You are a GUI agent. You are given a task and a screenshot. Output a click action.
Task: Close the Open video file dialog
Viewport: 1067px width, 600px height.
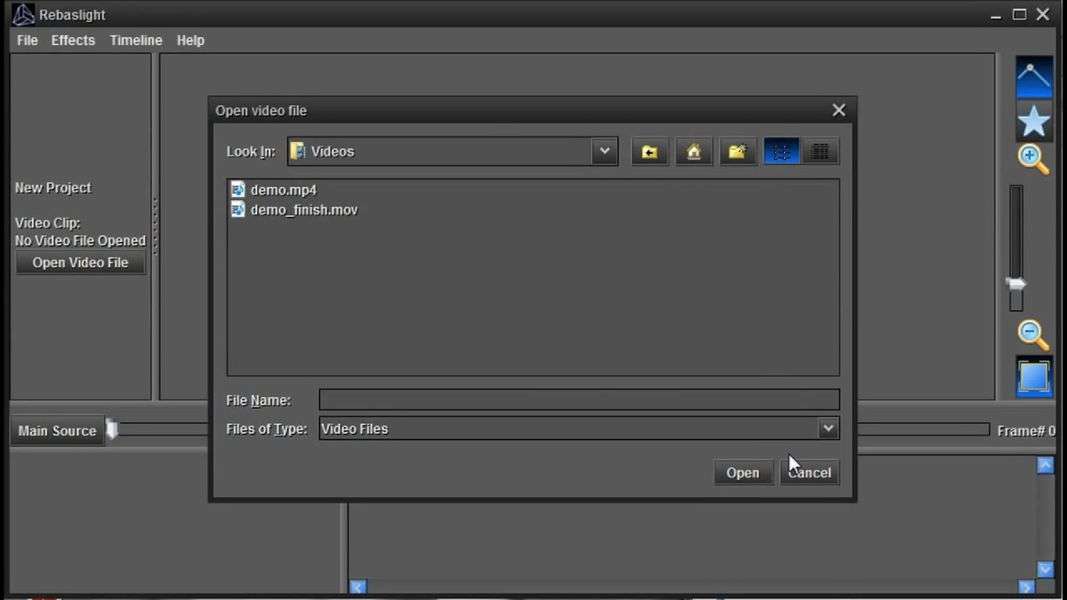tap(838, 110)
